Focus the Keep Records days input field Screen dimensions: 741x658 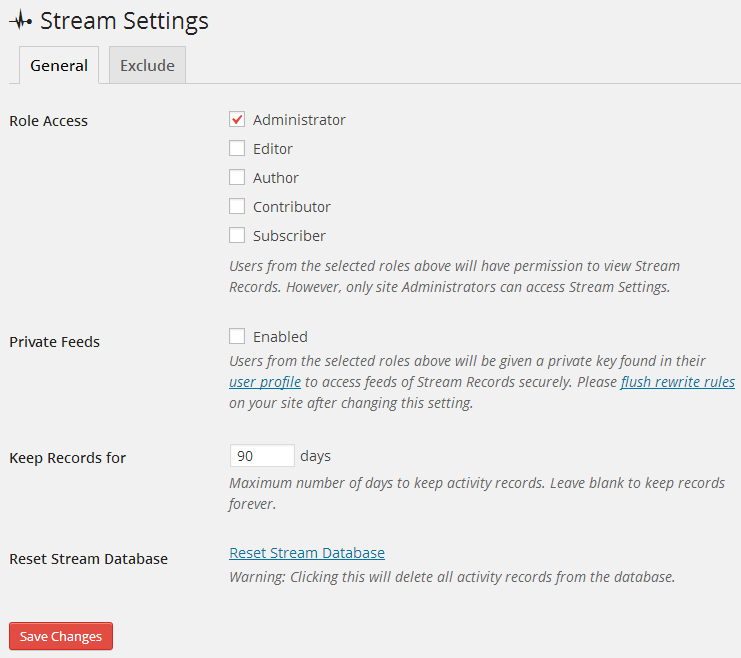coord(262,456)
